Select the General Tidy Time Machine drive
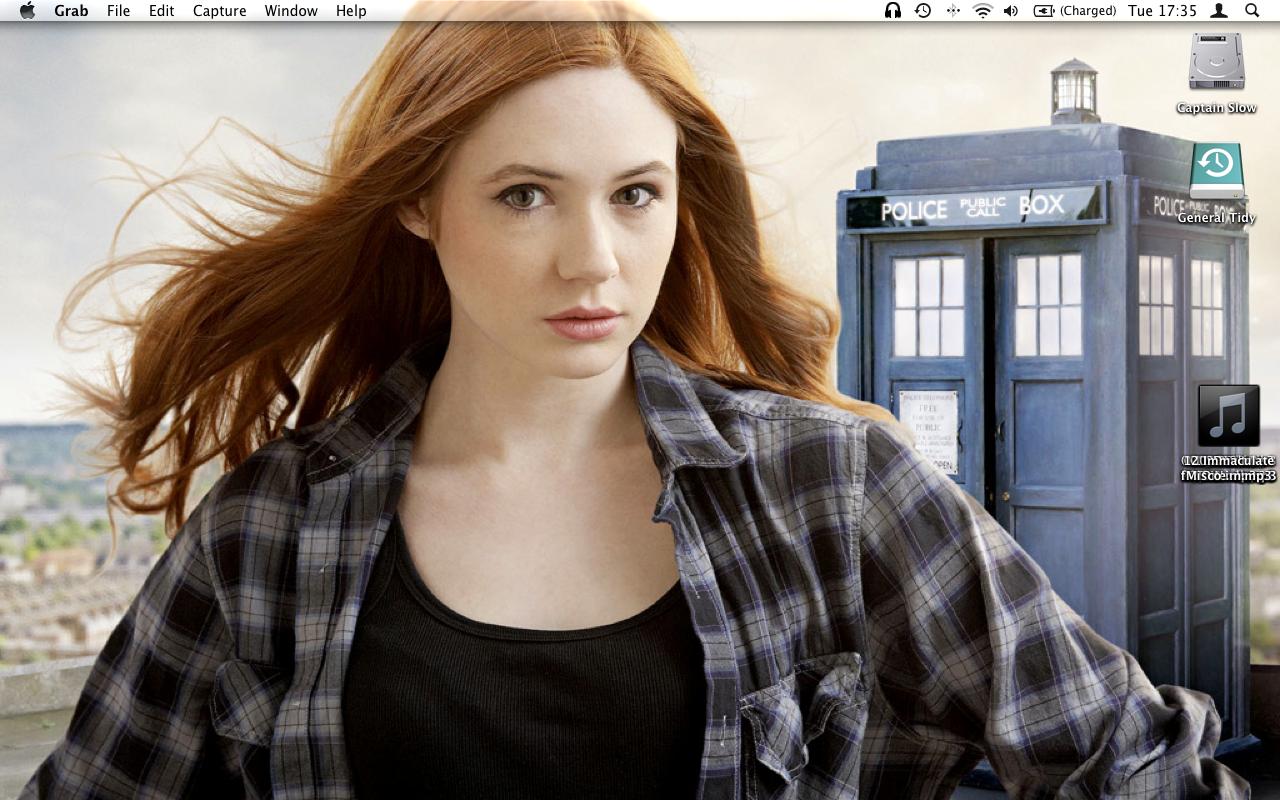Viewport: 1280px width, 800px height. click(1217, 171)
